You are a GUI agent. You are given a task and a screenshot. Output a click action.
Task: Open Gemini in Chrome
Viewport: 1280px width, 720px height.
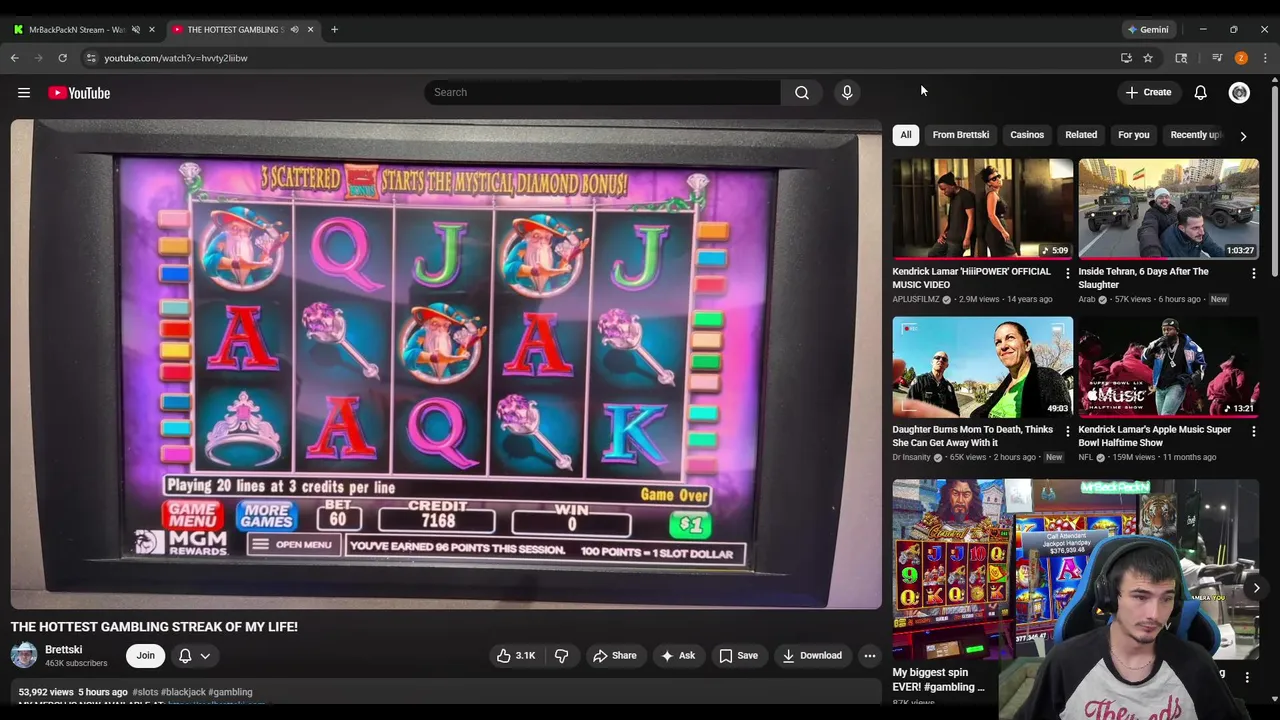point(1148,30)
